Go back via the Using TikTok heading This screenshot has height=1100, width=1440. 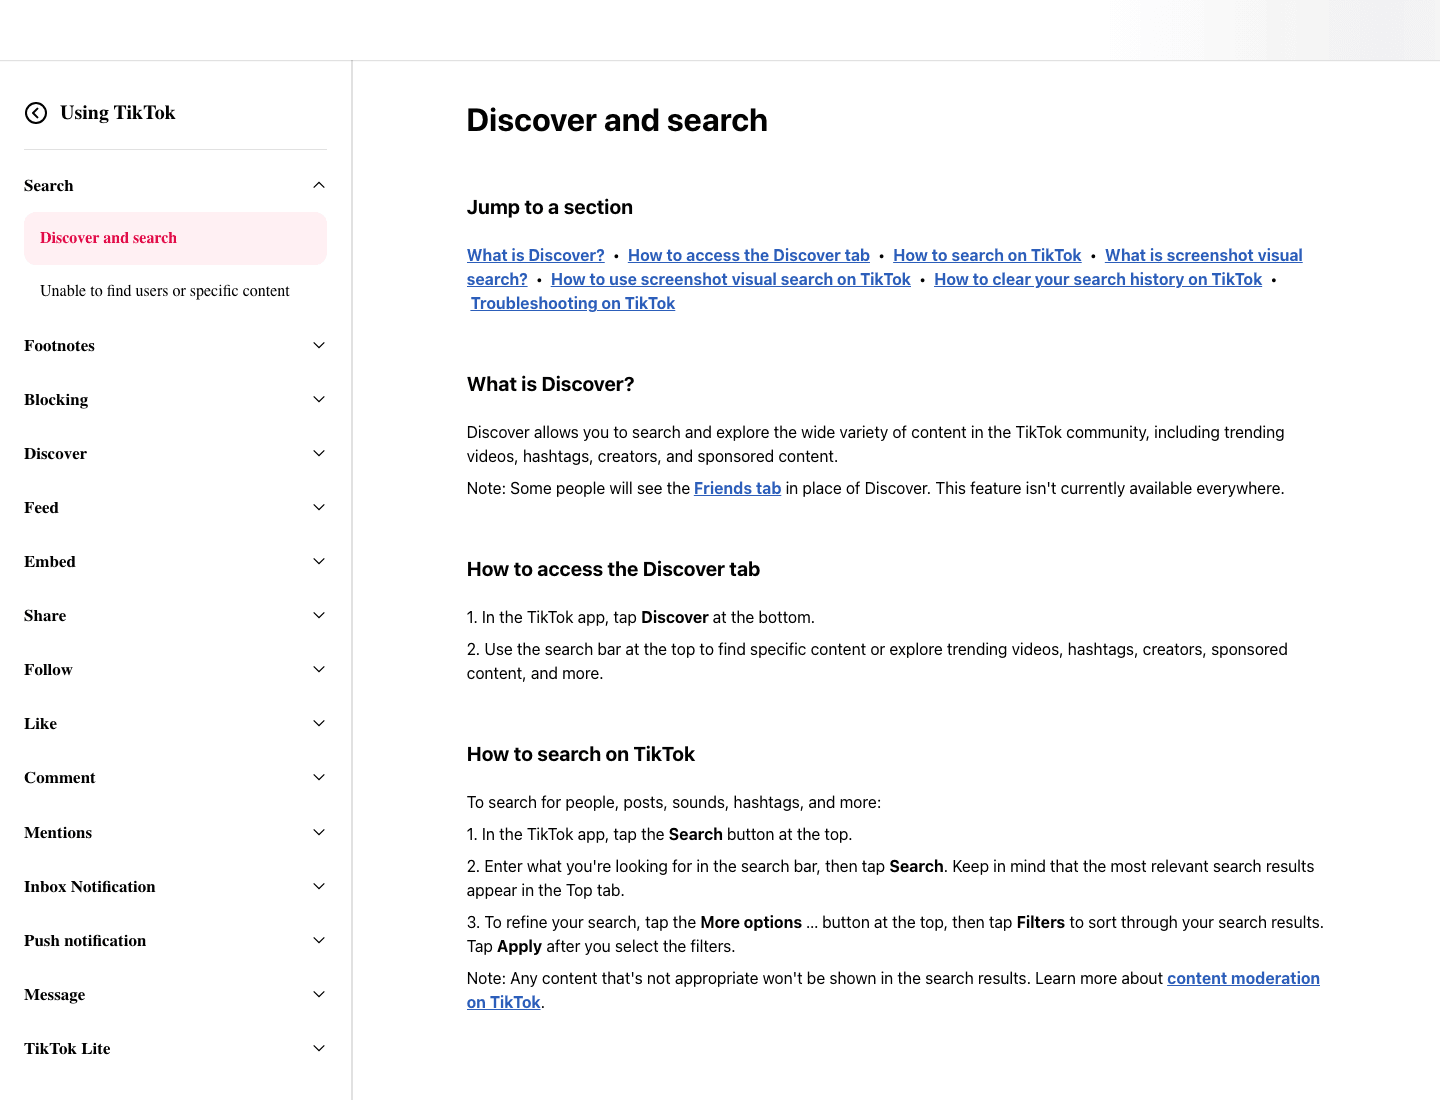click(x=118, y=113)
